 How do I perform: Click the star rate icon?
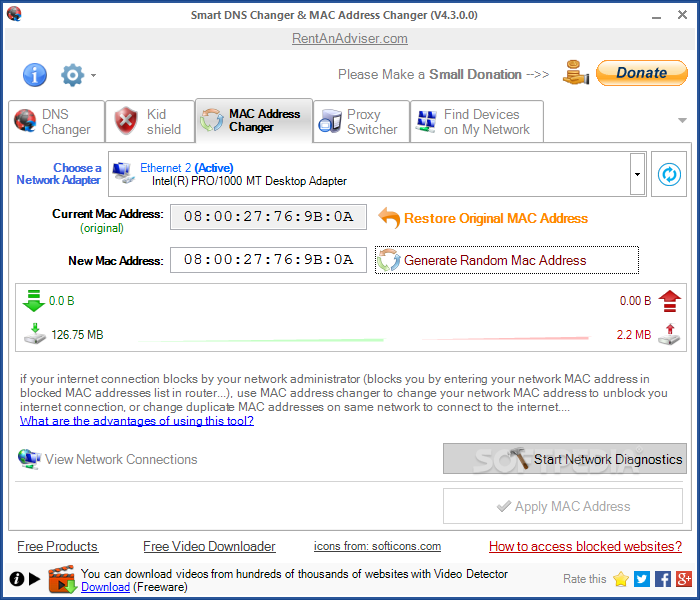point(621,579)
